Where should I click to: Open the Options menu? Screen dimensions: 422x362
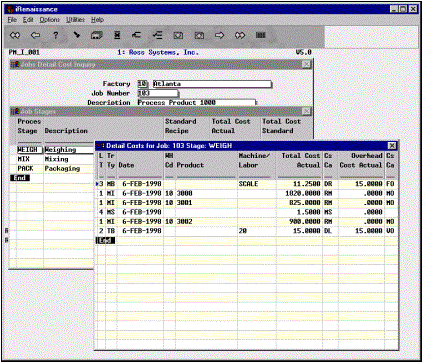(x=50, y=20)
